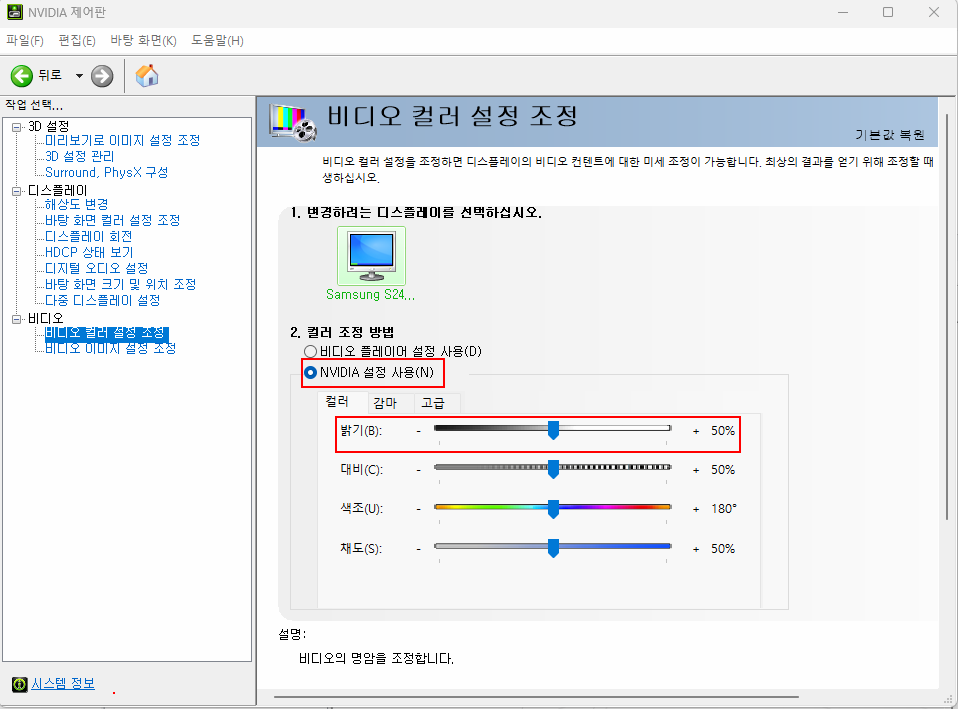
Task: Open 바탕 화면 컬러 설정 조정
Action: point(112,220)
